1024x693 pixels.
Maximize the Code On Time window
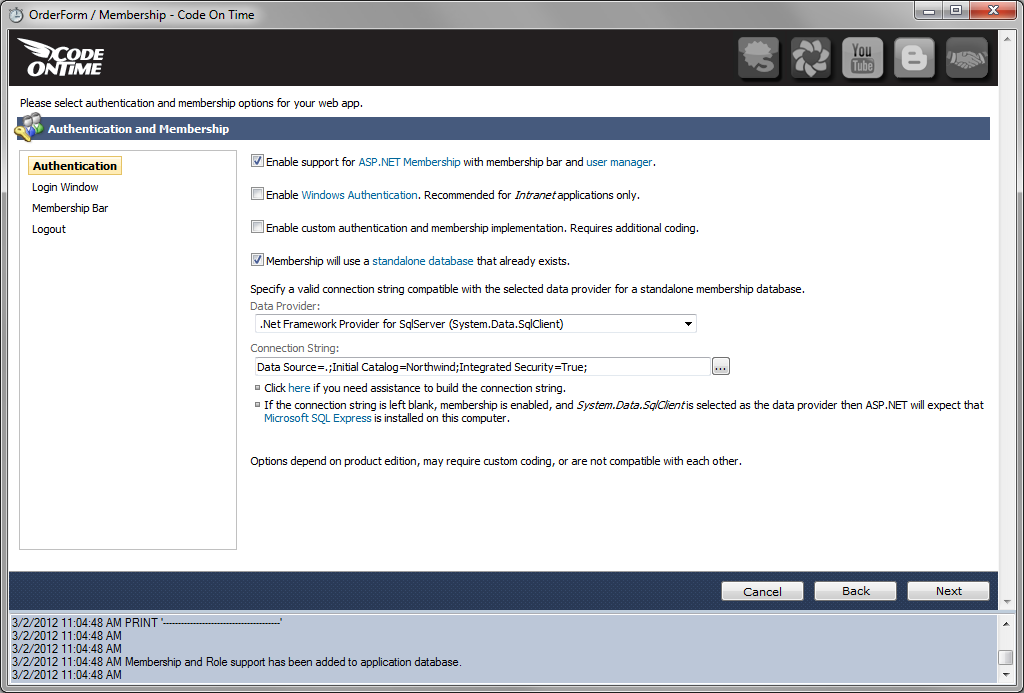pyautogui.click(x=955, y=11)
